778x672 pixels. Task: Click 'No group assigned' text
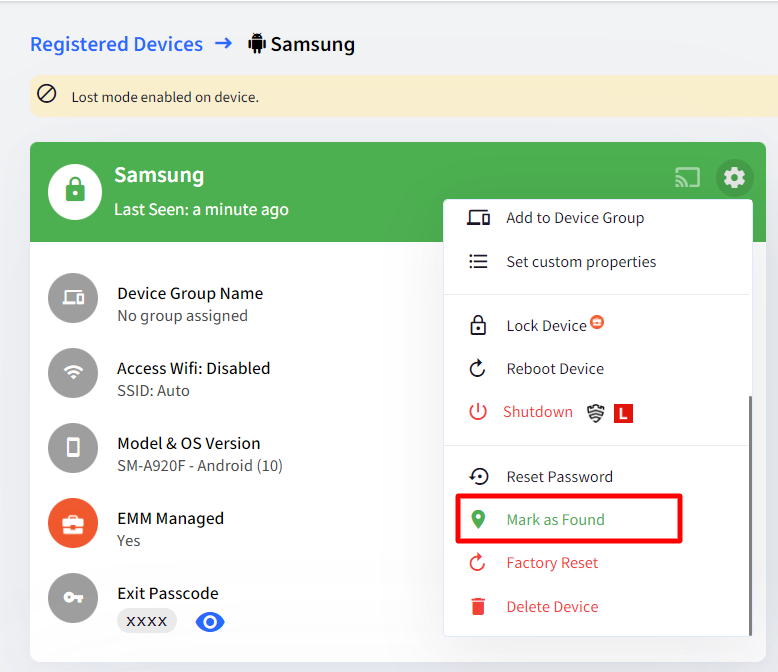pos(183,316)
